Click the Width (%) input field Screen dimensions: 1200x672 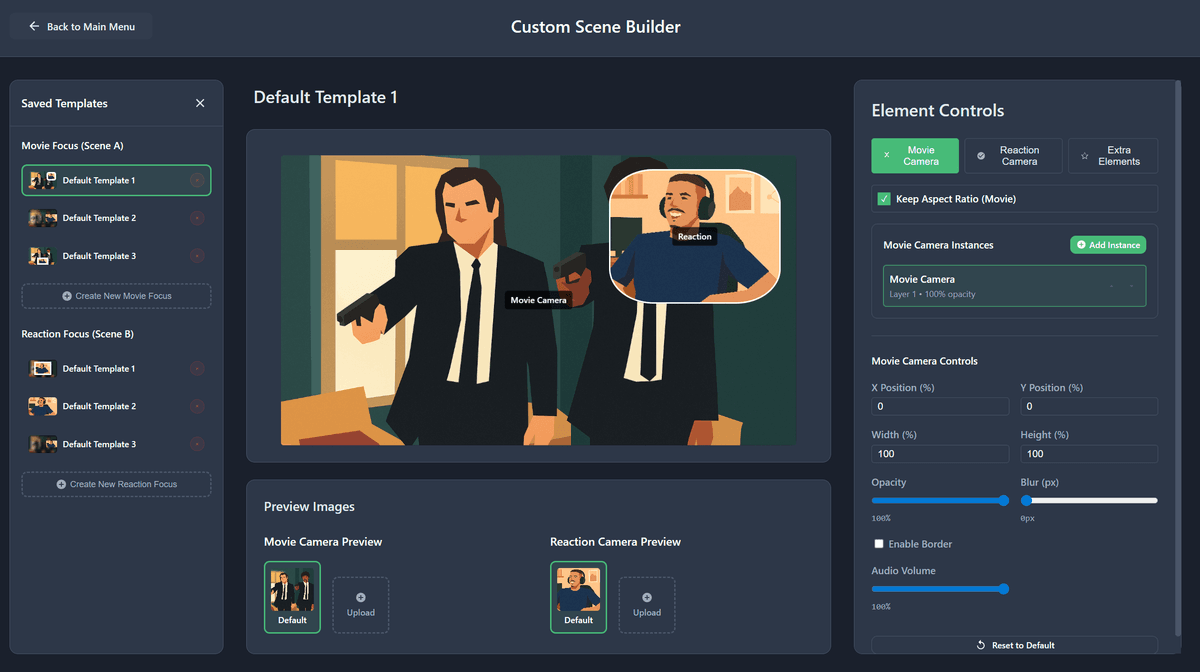click(939, 453)
